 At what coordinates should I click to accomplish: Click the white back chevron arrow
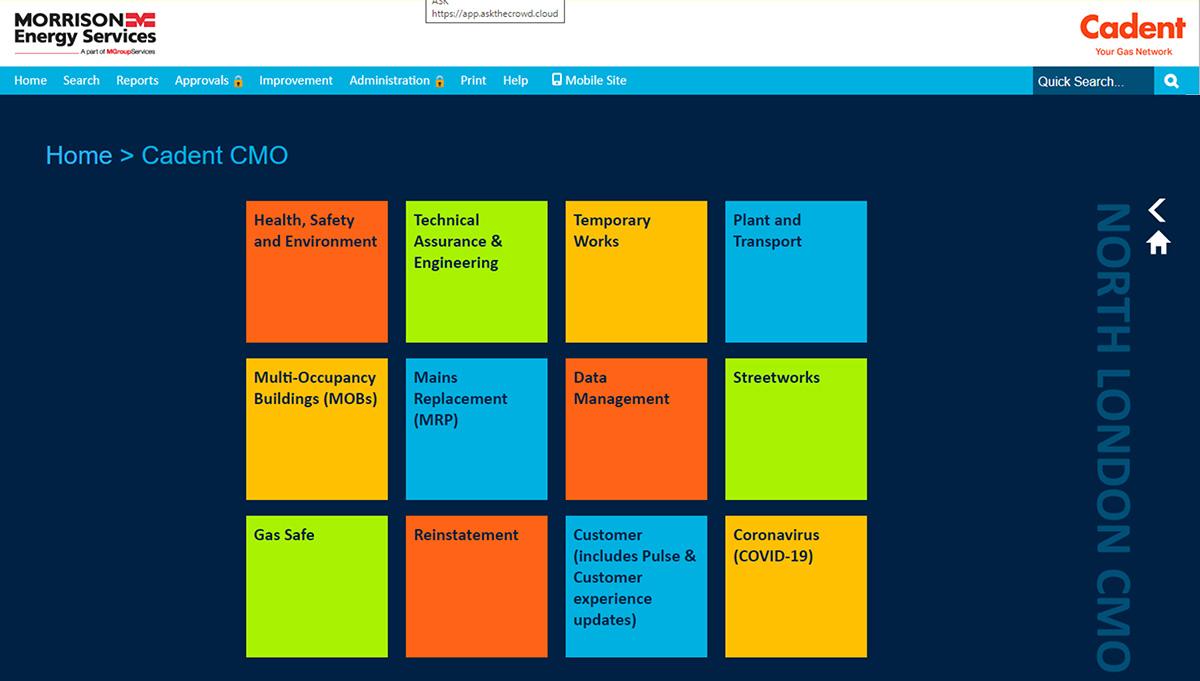tap(1157, 210)
